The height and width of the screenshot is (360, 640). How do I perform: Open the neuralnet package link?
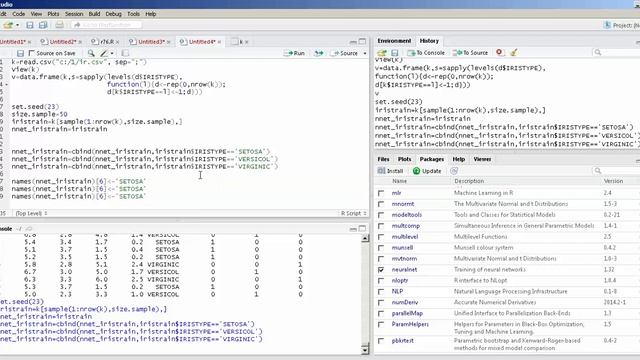coord(404,270)
